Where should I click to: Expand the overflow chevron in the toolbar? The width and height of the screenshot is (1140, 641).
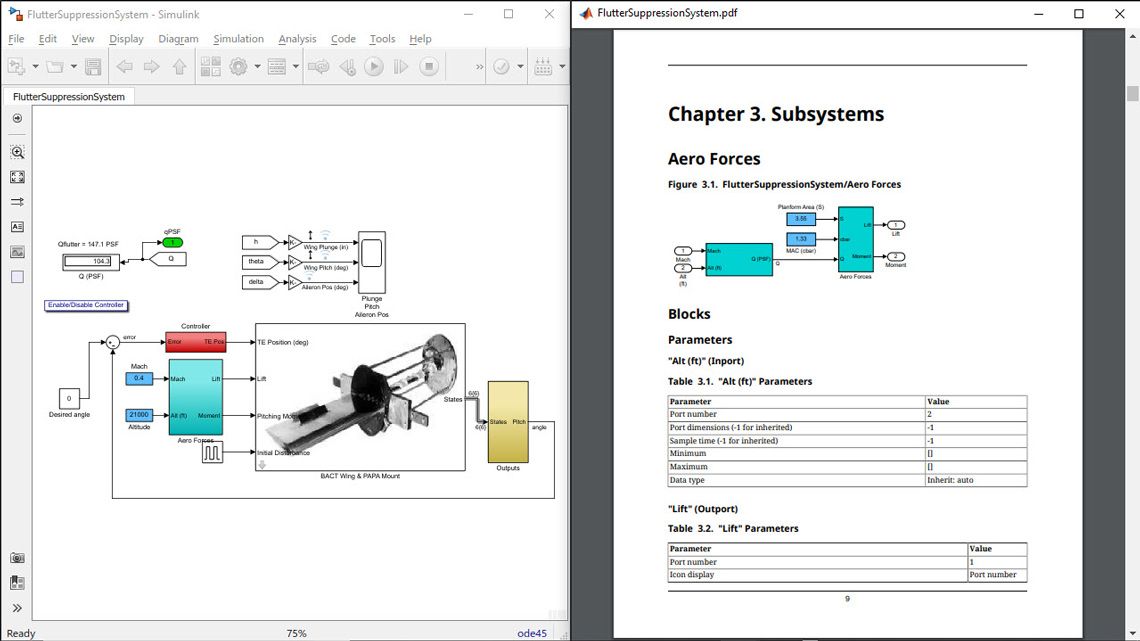tap(479, 67)
